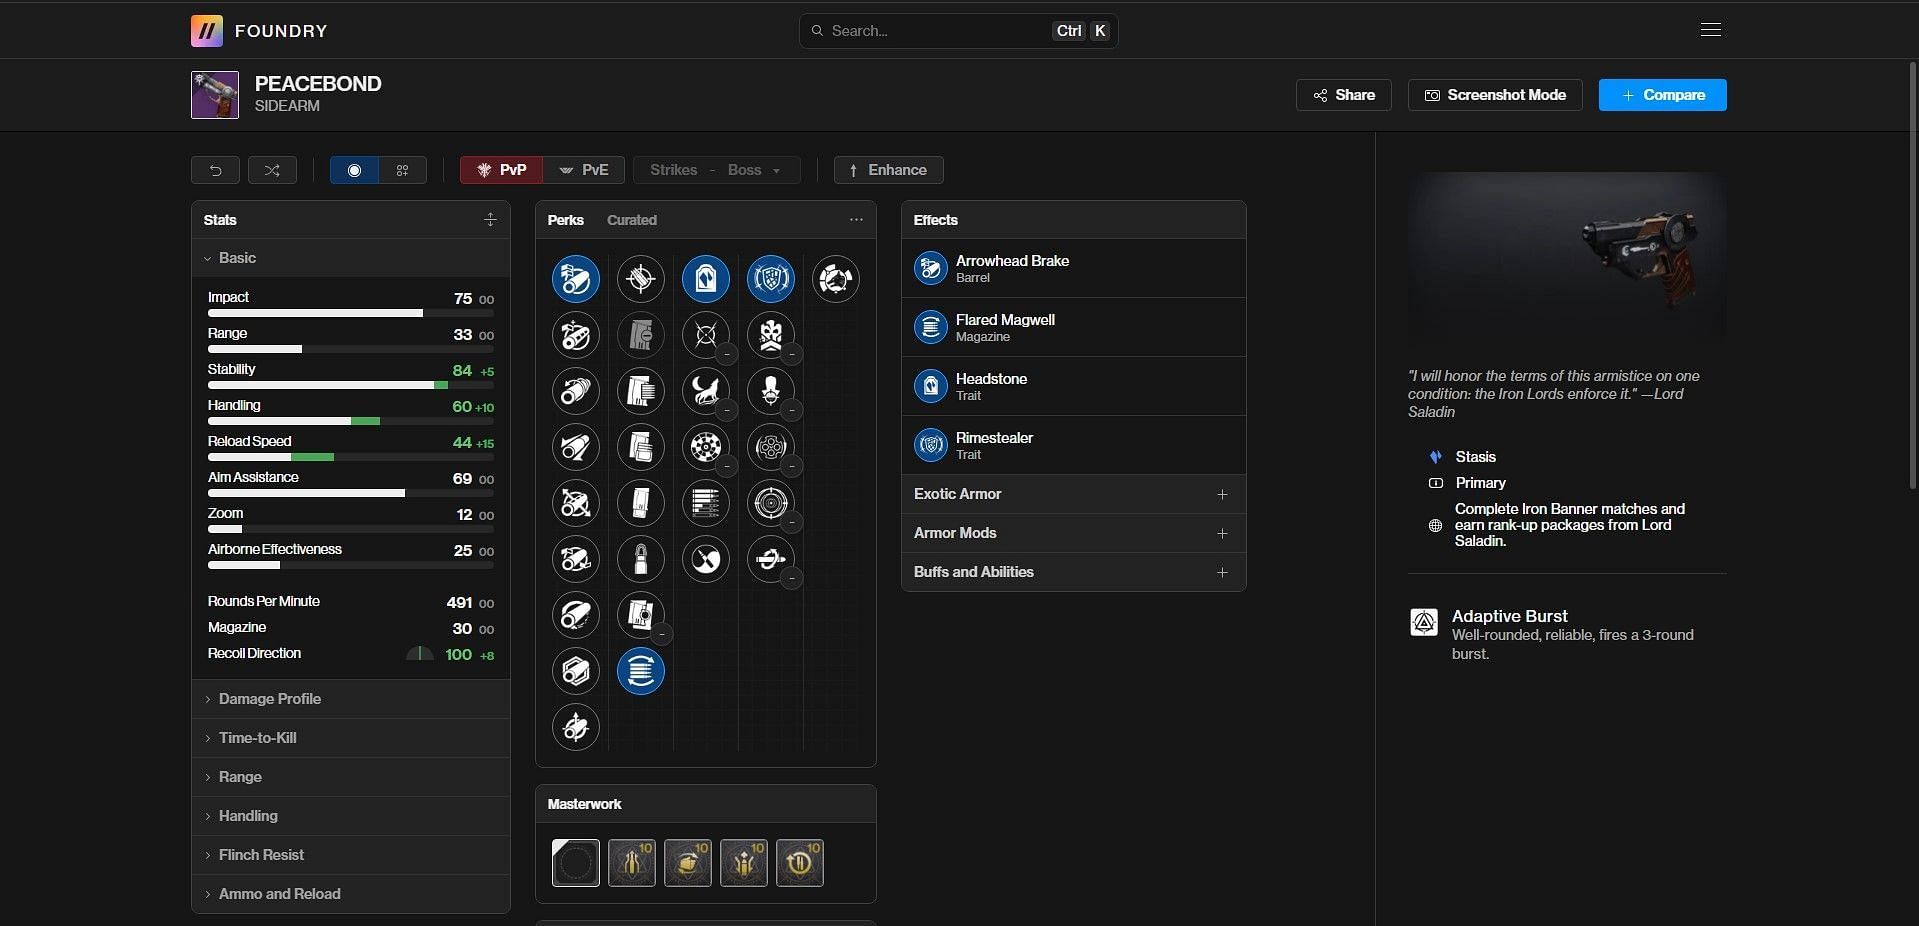Screen dimensions: 1919x926
Task: Open Headstone in Effects list
Action: [x=1073, y=386]
